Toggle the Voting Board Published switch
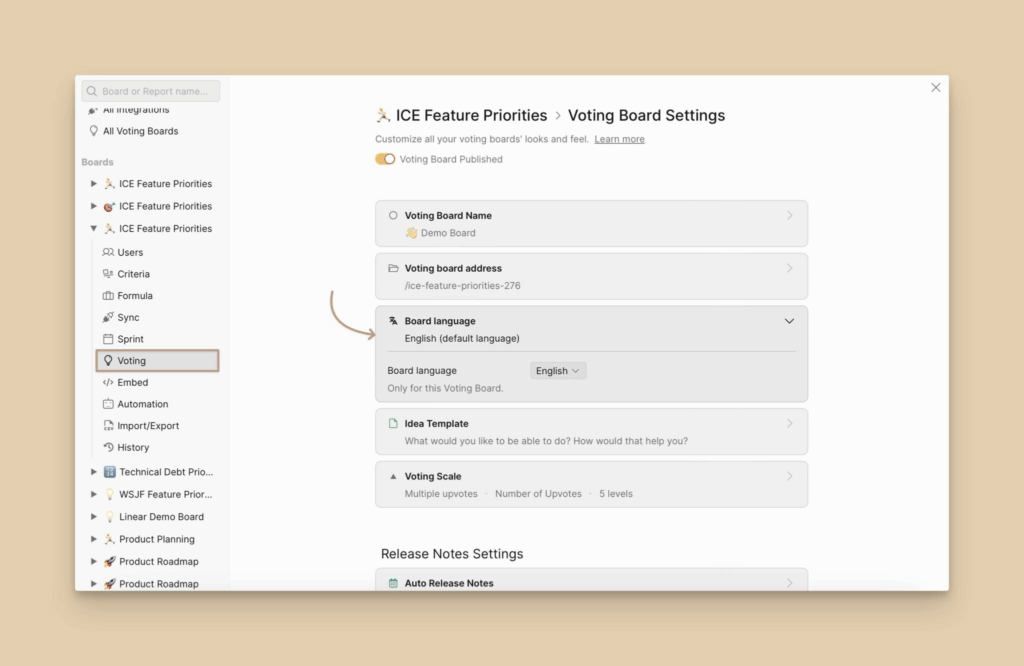Image resolution: width=1024 pixels, height=666 pixels. point(385,159)
